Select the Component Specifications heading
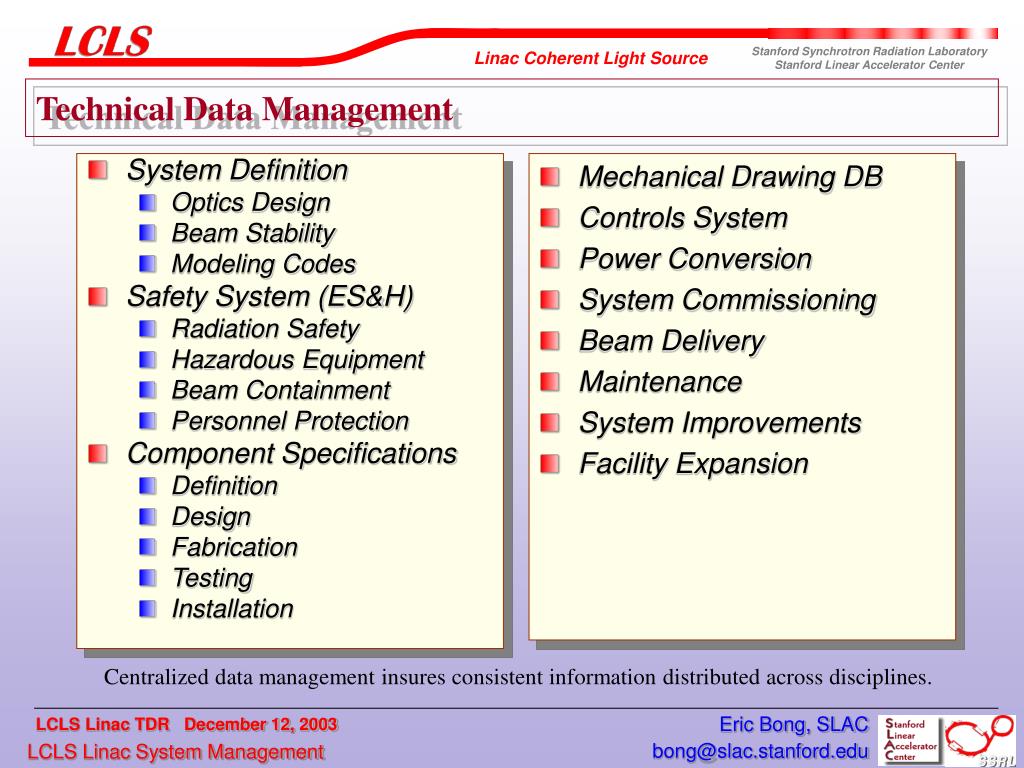Viewport: 1024px width, 768px height. point(292,454)
